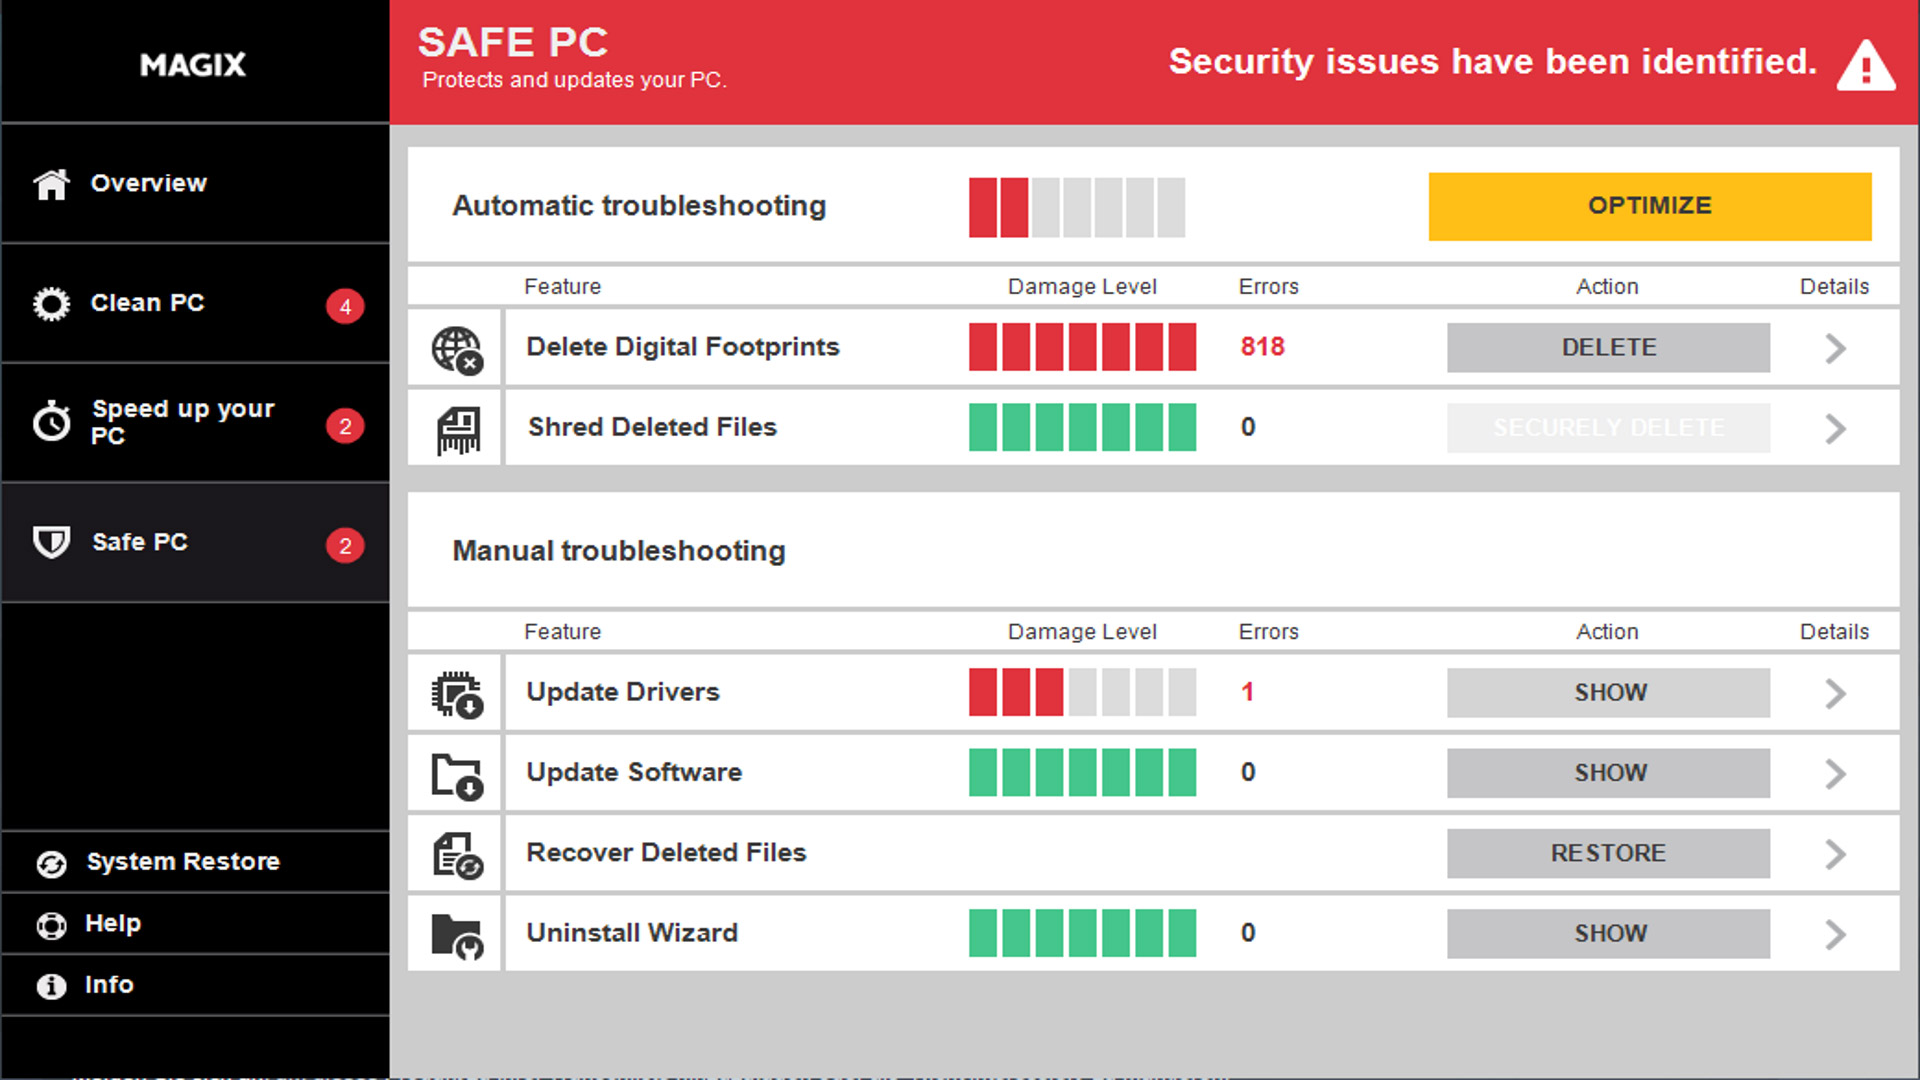Screen dimensions: 1920x1080
Task: Click the Safe PC shield icon
Action: (53, 541)
